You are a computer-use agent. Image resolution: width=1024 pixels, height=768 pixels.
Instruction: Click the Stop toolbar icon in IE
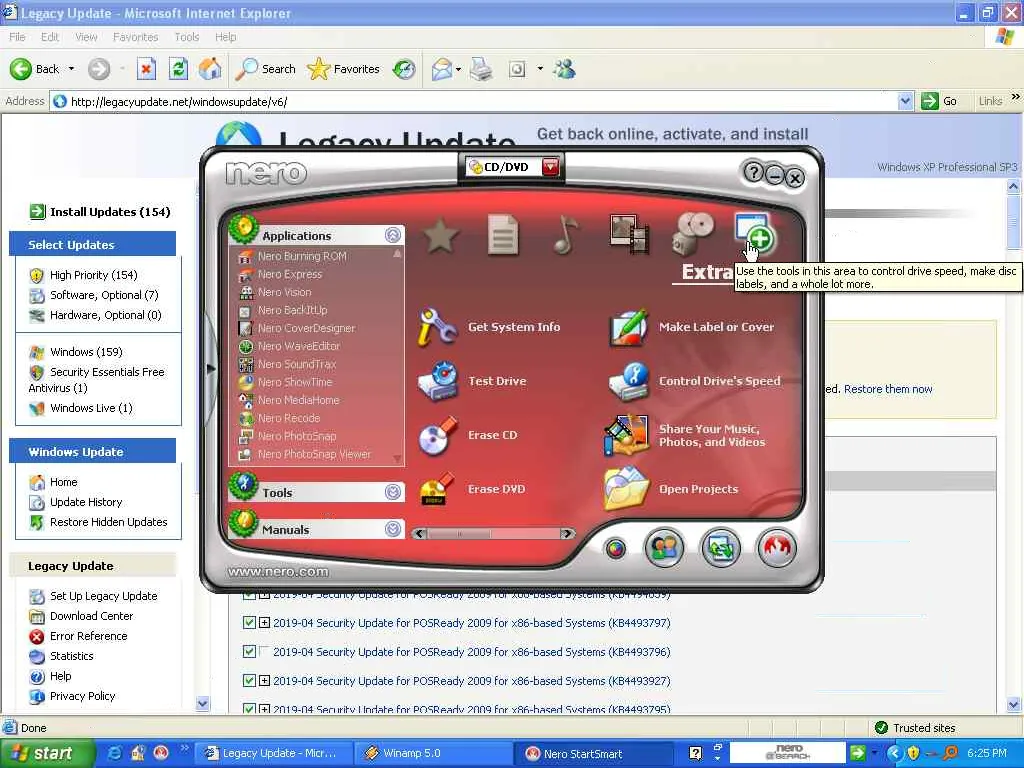click(146, 69)
